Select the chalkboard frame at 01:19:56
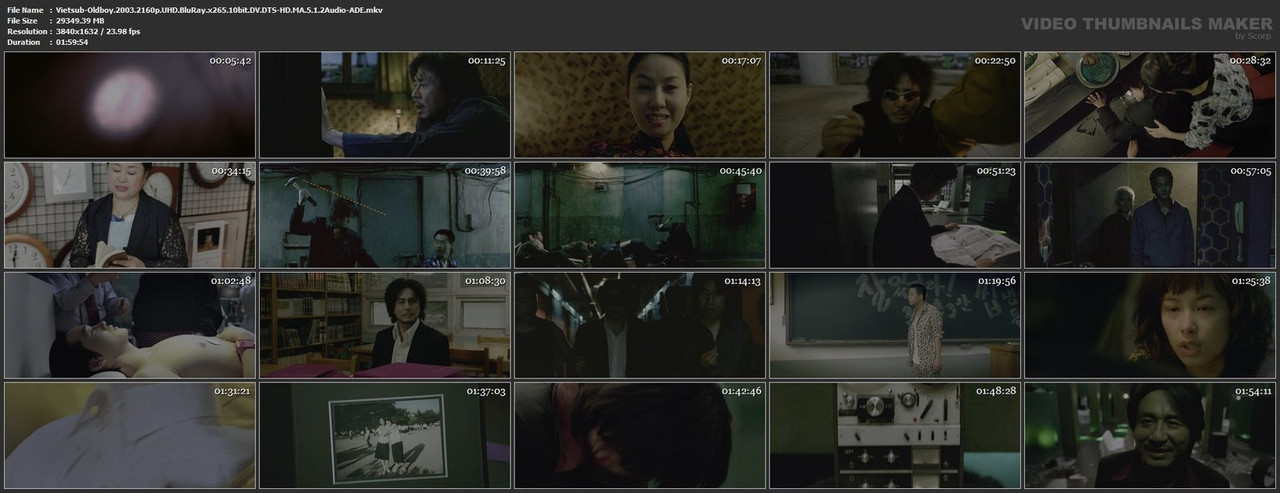 coord(895,324)
